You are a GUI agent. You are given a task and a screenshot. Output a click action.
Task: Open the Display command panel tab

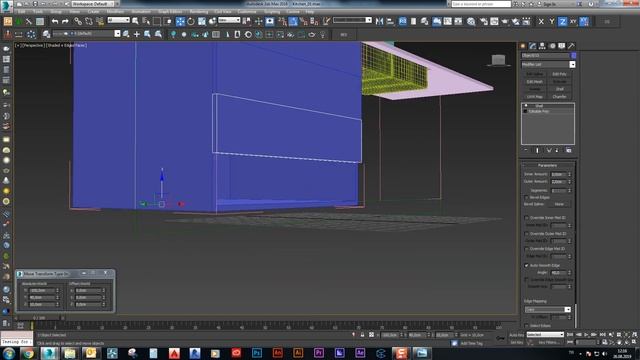562,46
